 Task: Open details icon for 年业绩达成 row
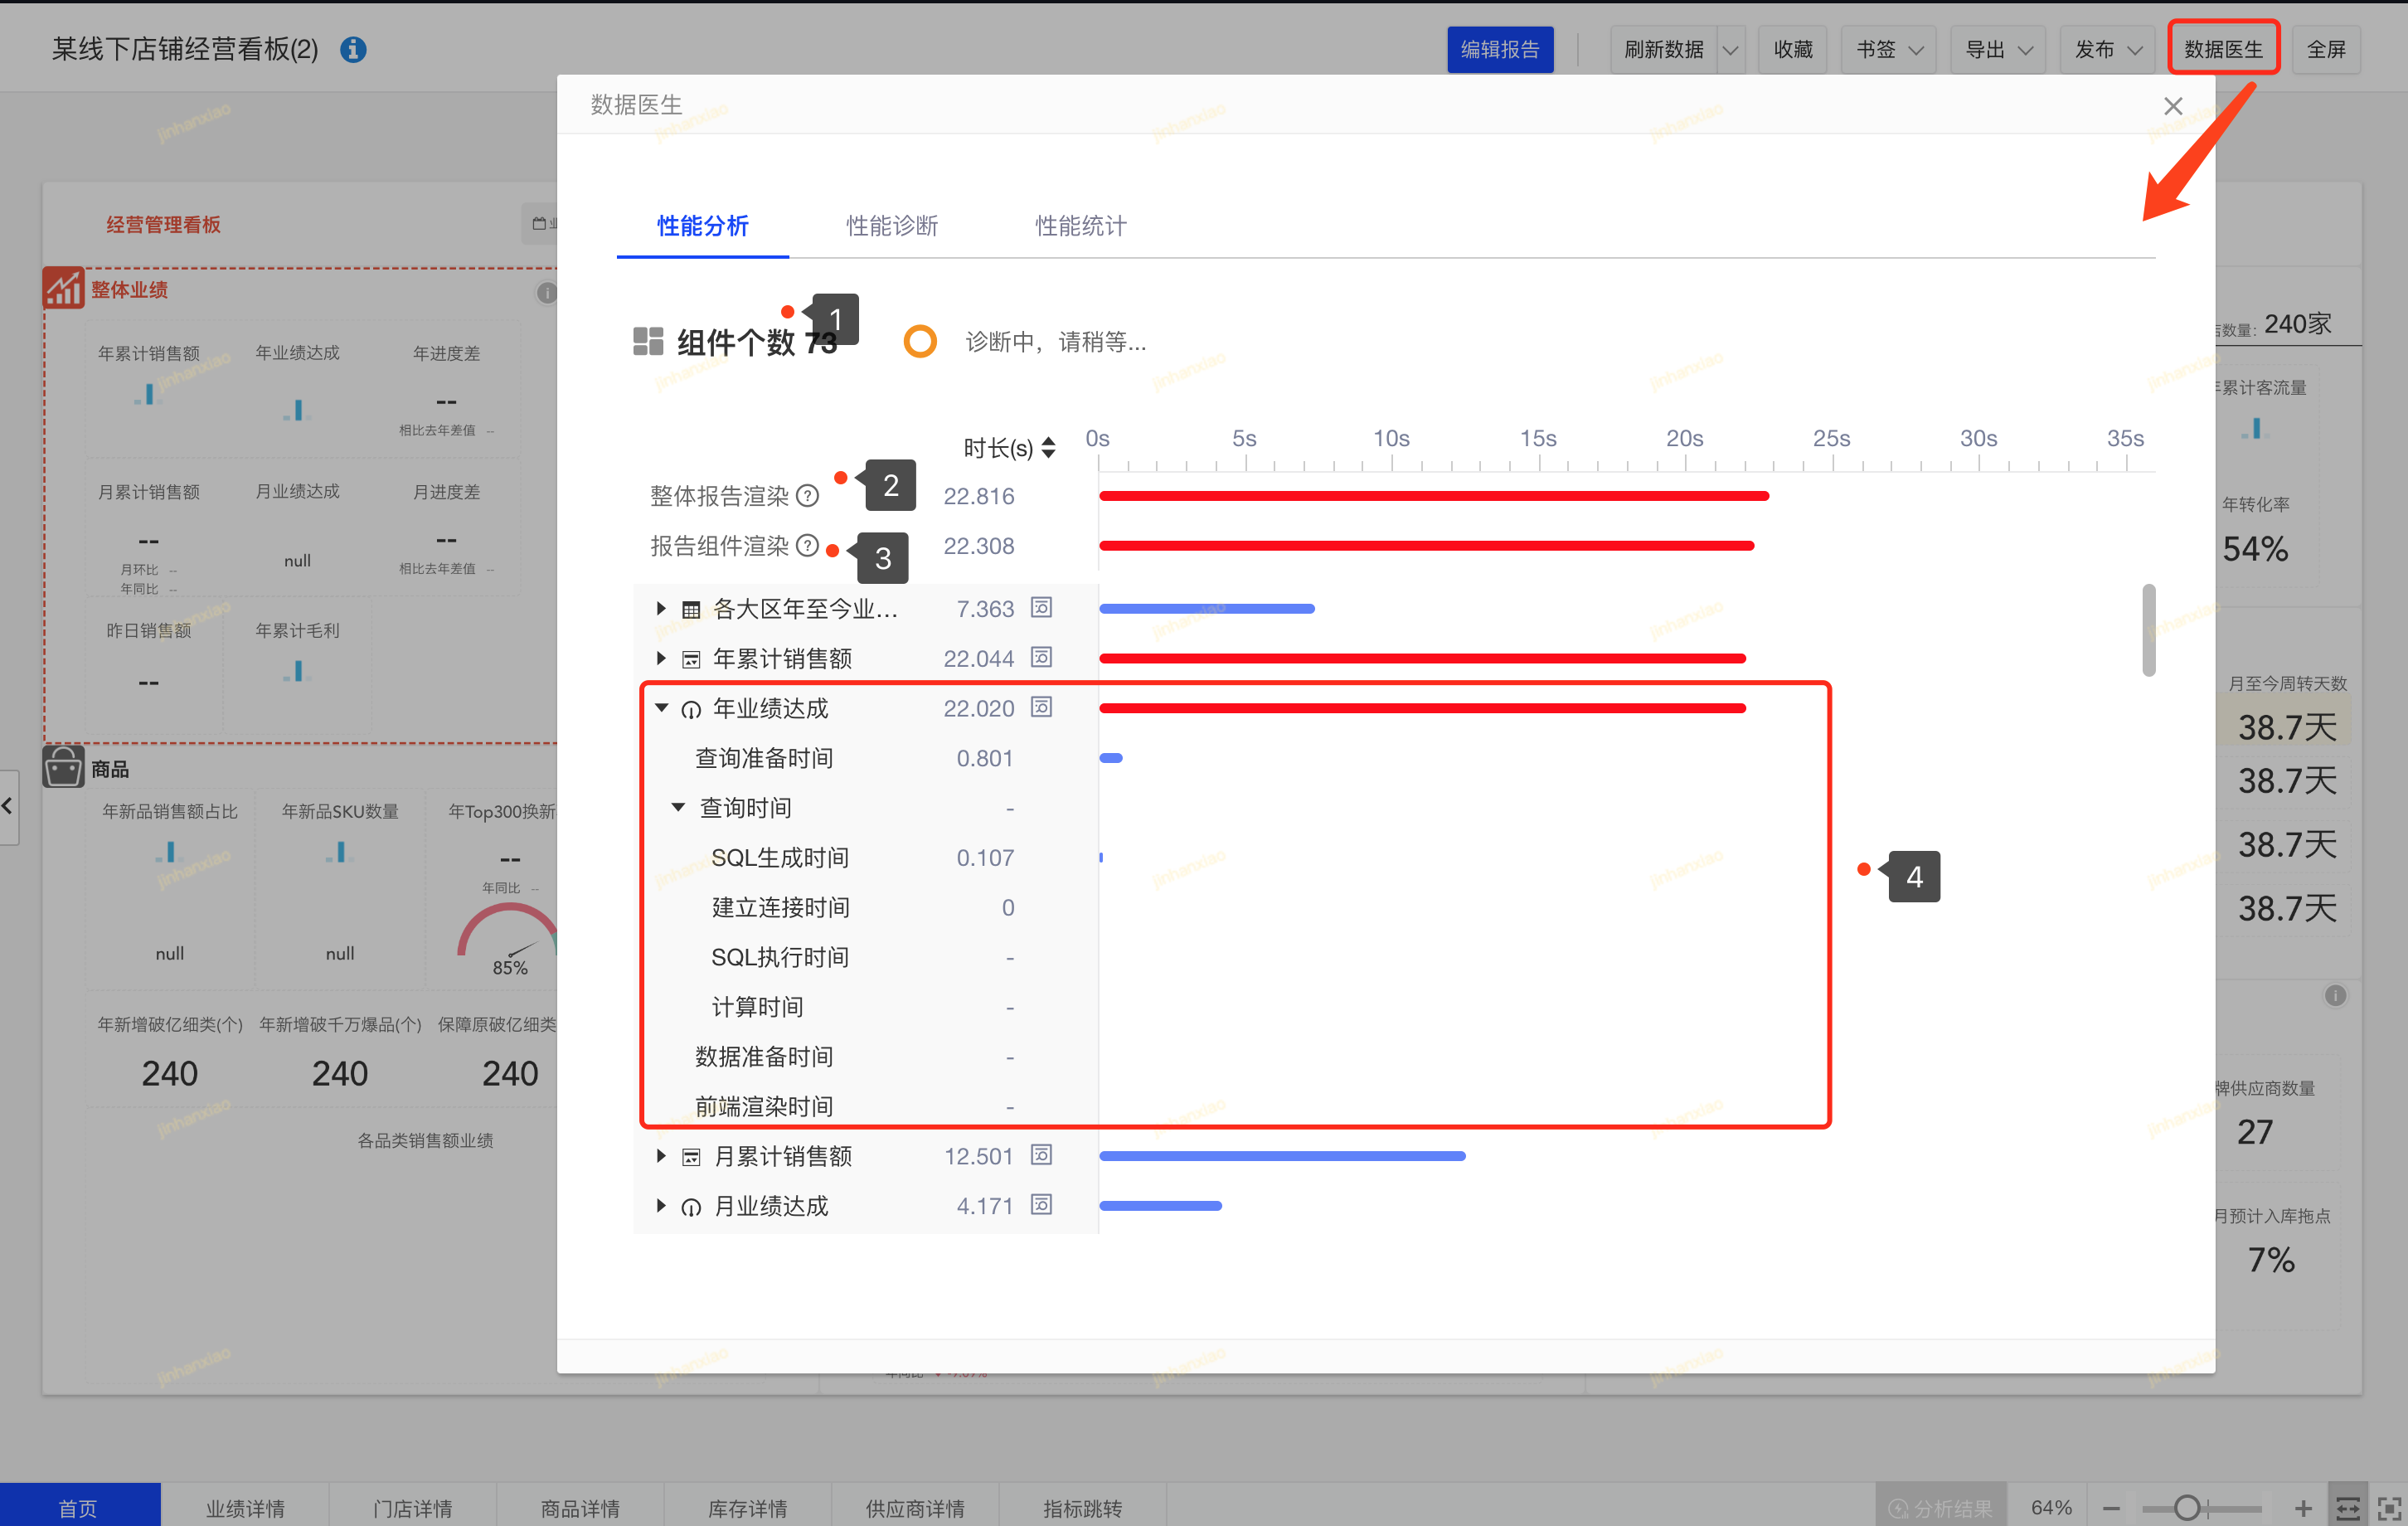1041,707
